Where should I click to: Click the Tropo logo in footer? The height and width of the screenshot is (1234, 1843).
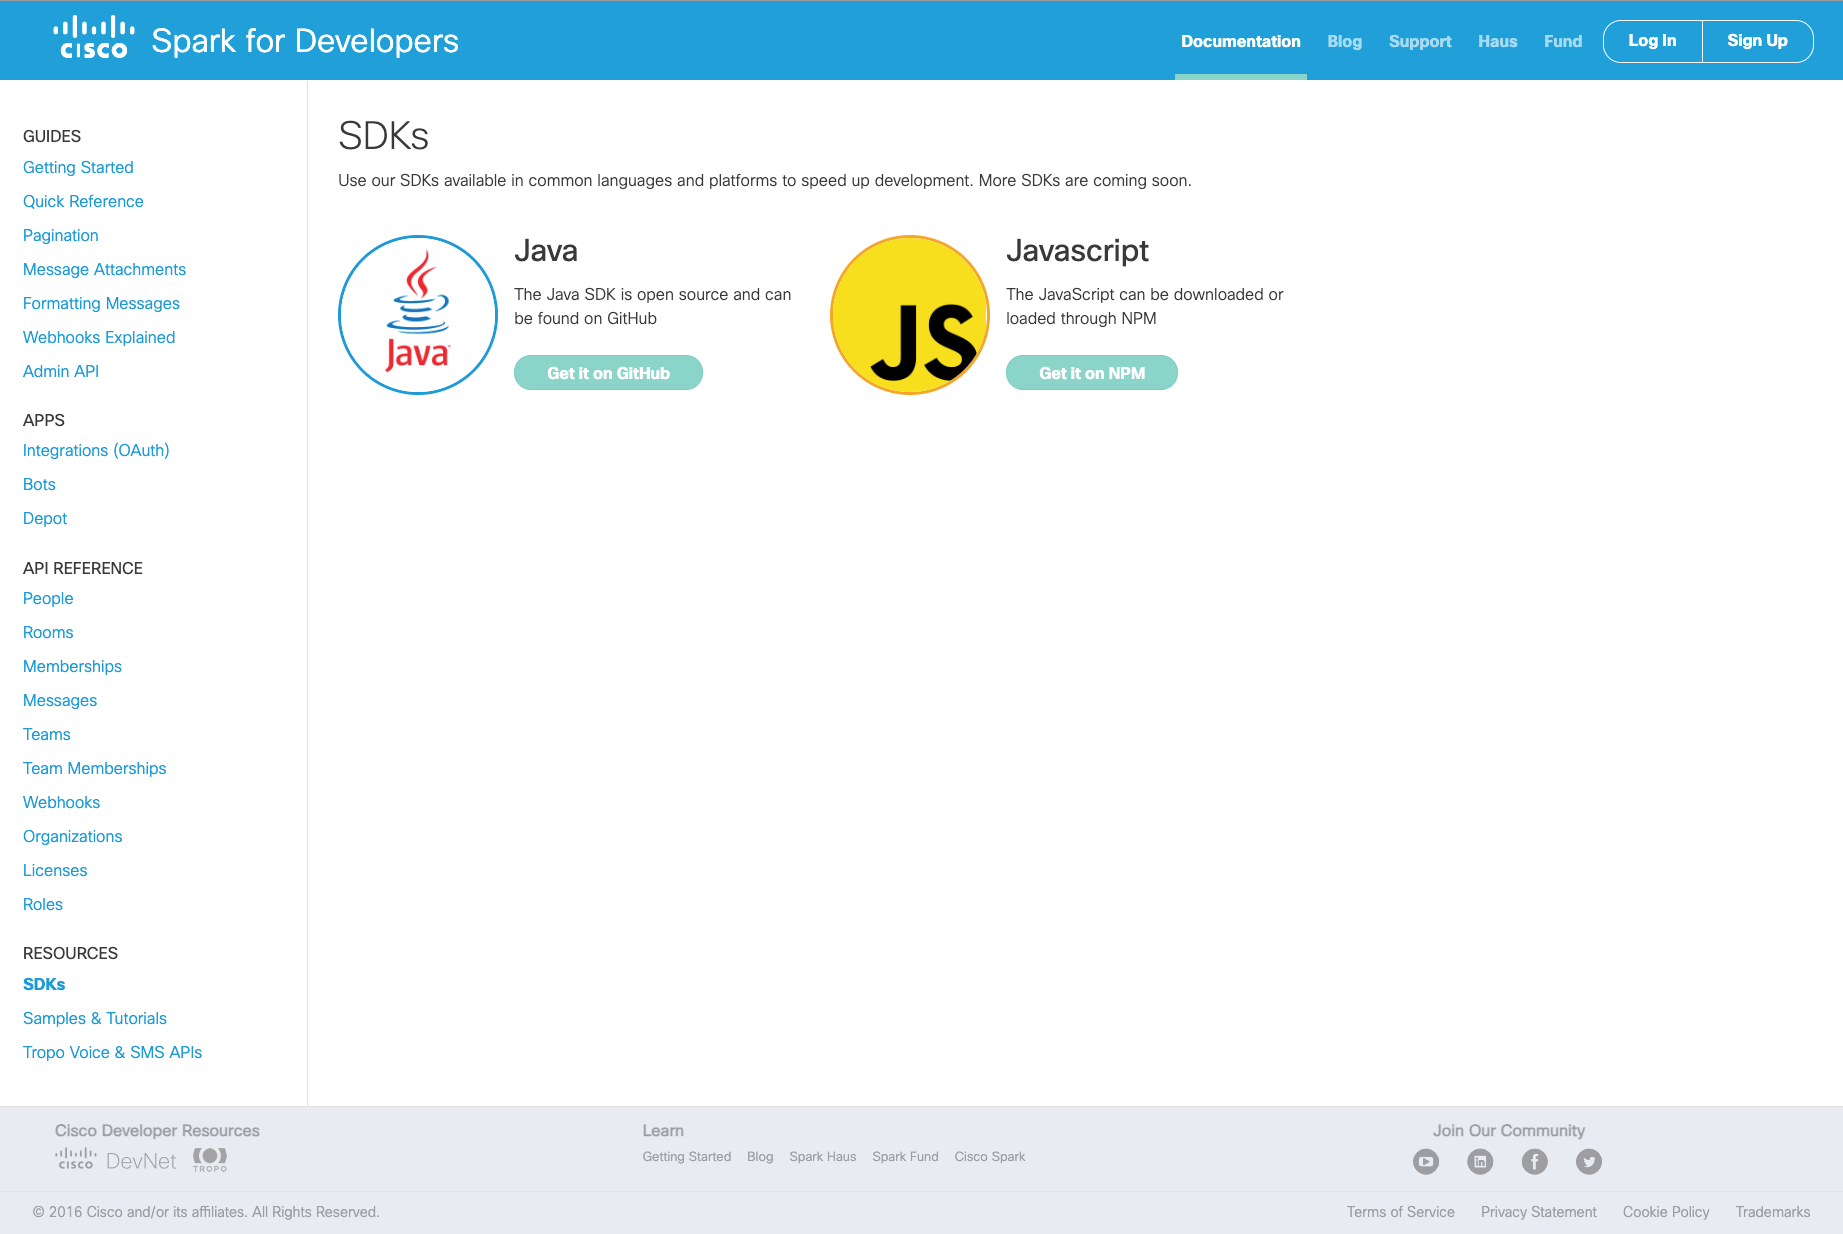pos(210,1159)
